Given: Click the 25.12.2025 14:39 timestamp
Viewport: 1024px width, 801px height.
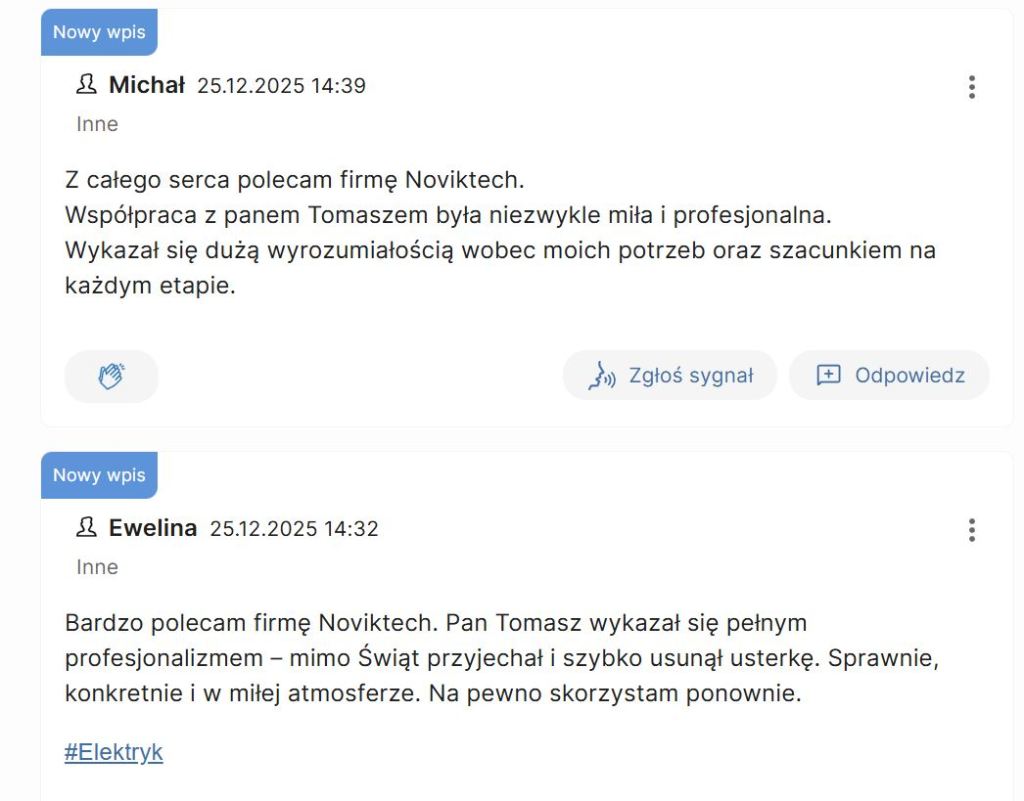Looking at the screenshot, I should (281, 86).
